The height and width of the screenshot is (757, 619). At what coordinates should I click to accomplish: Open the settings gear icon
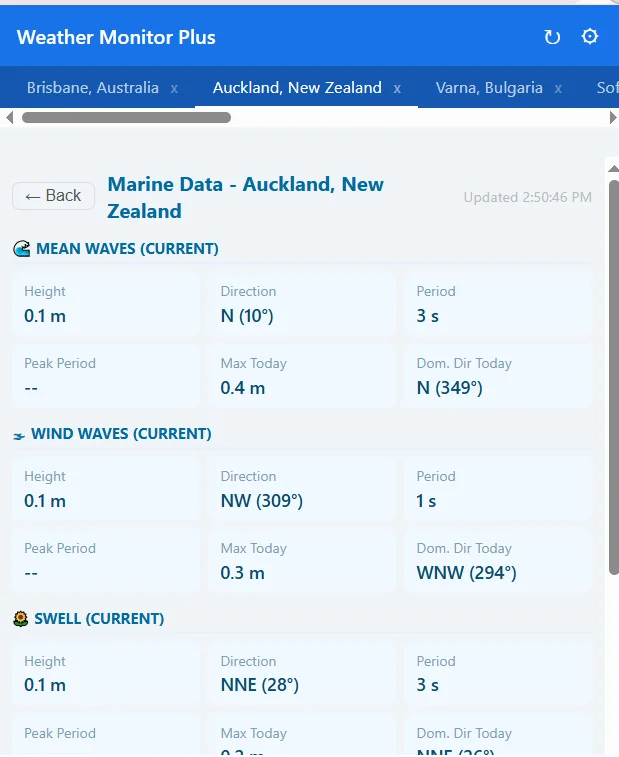coord(590,36)
